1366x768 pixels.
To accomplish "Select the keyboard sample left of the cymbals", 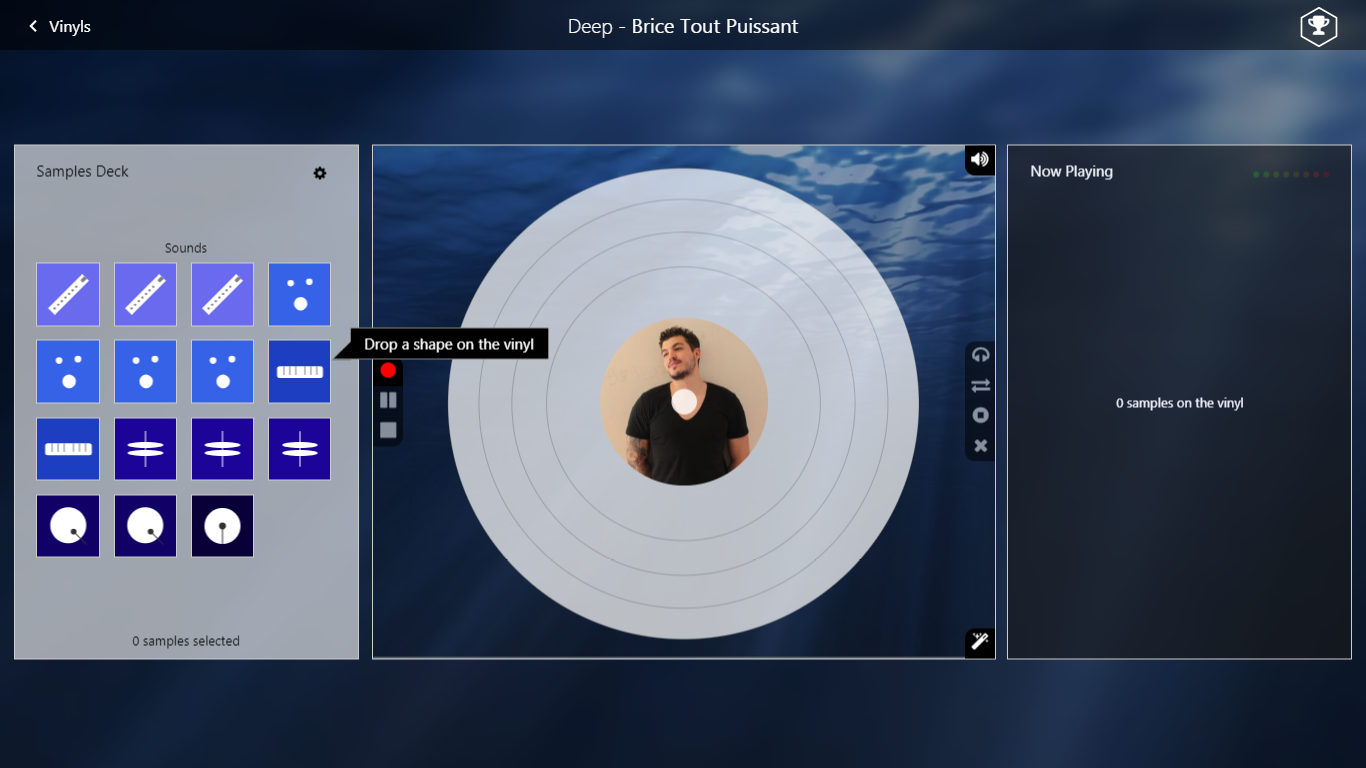I will coord(68,449).
